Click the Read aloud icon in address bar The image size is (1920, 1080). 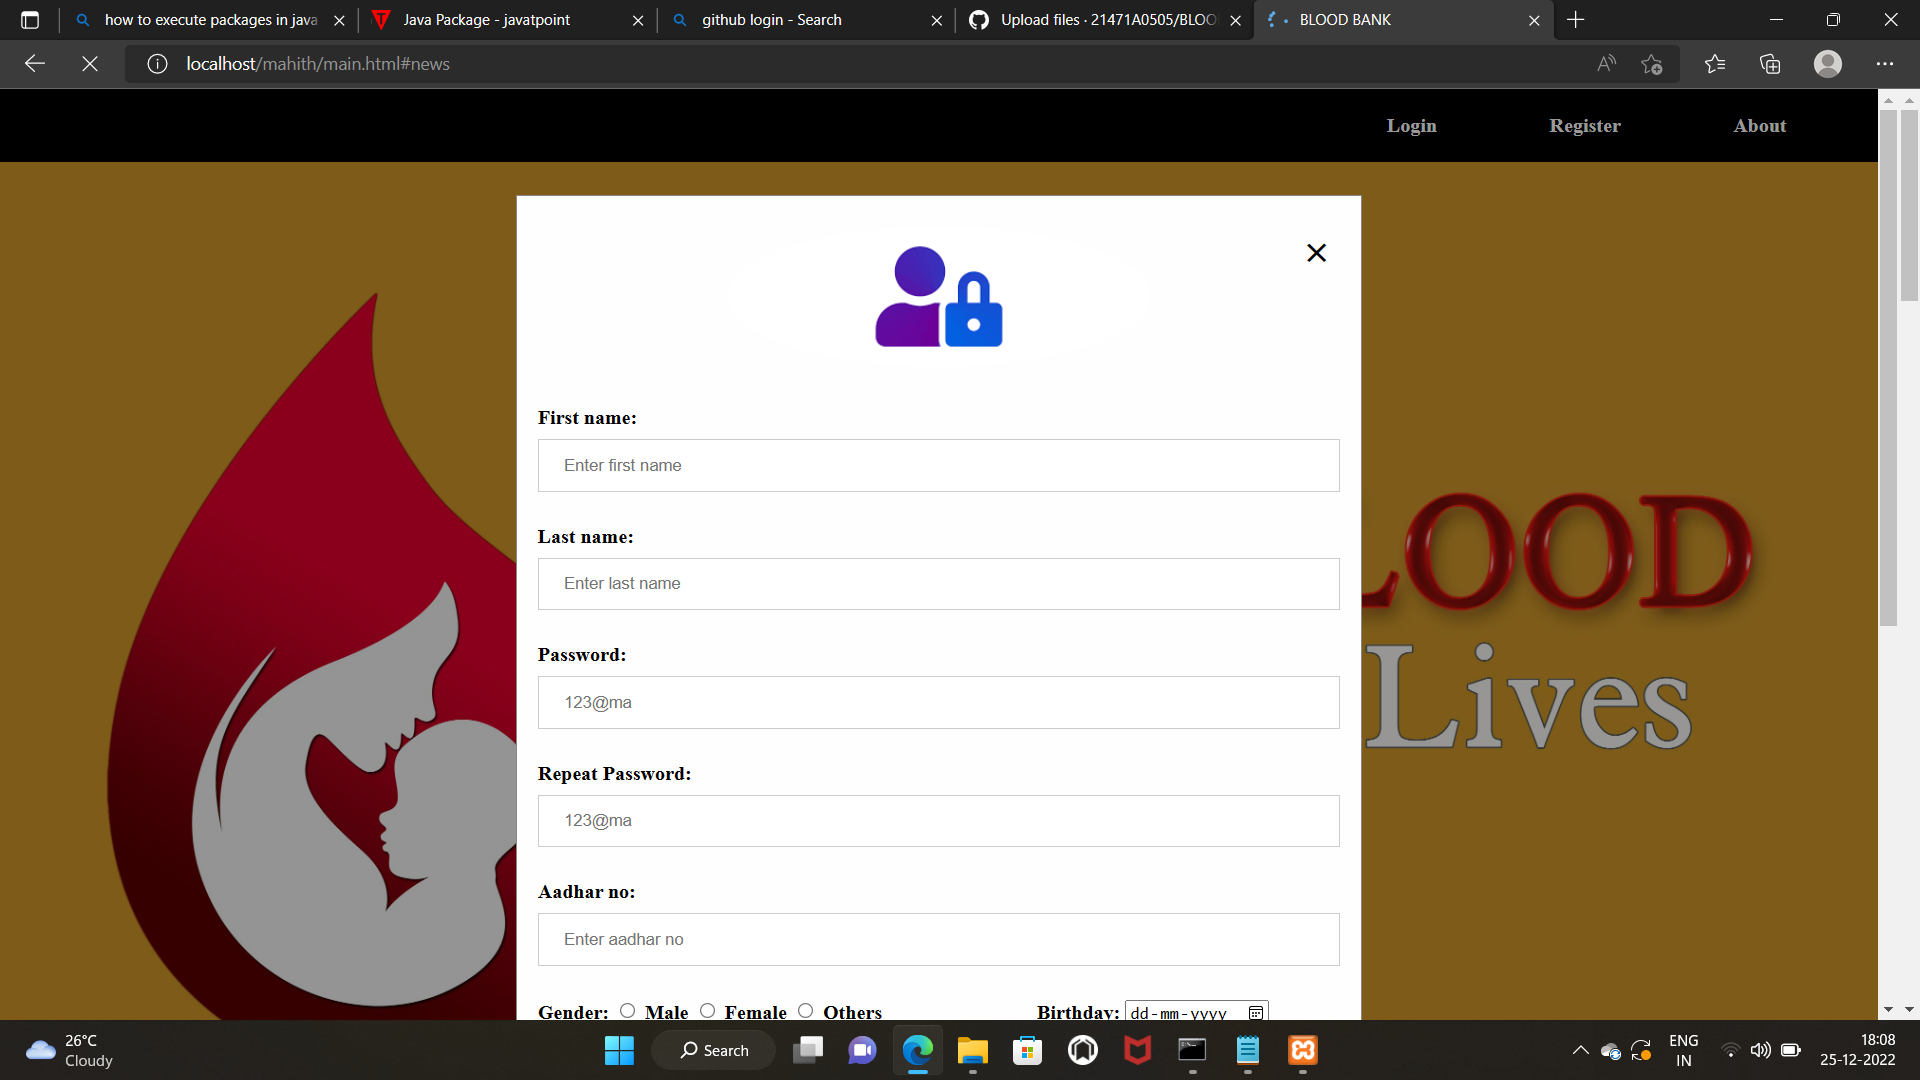click(1606, 64)
